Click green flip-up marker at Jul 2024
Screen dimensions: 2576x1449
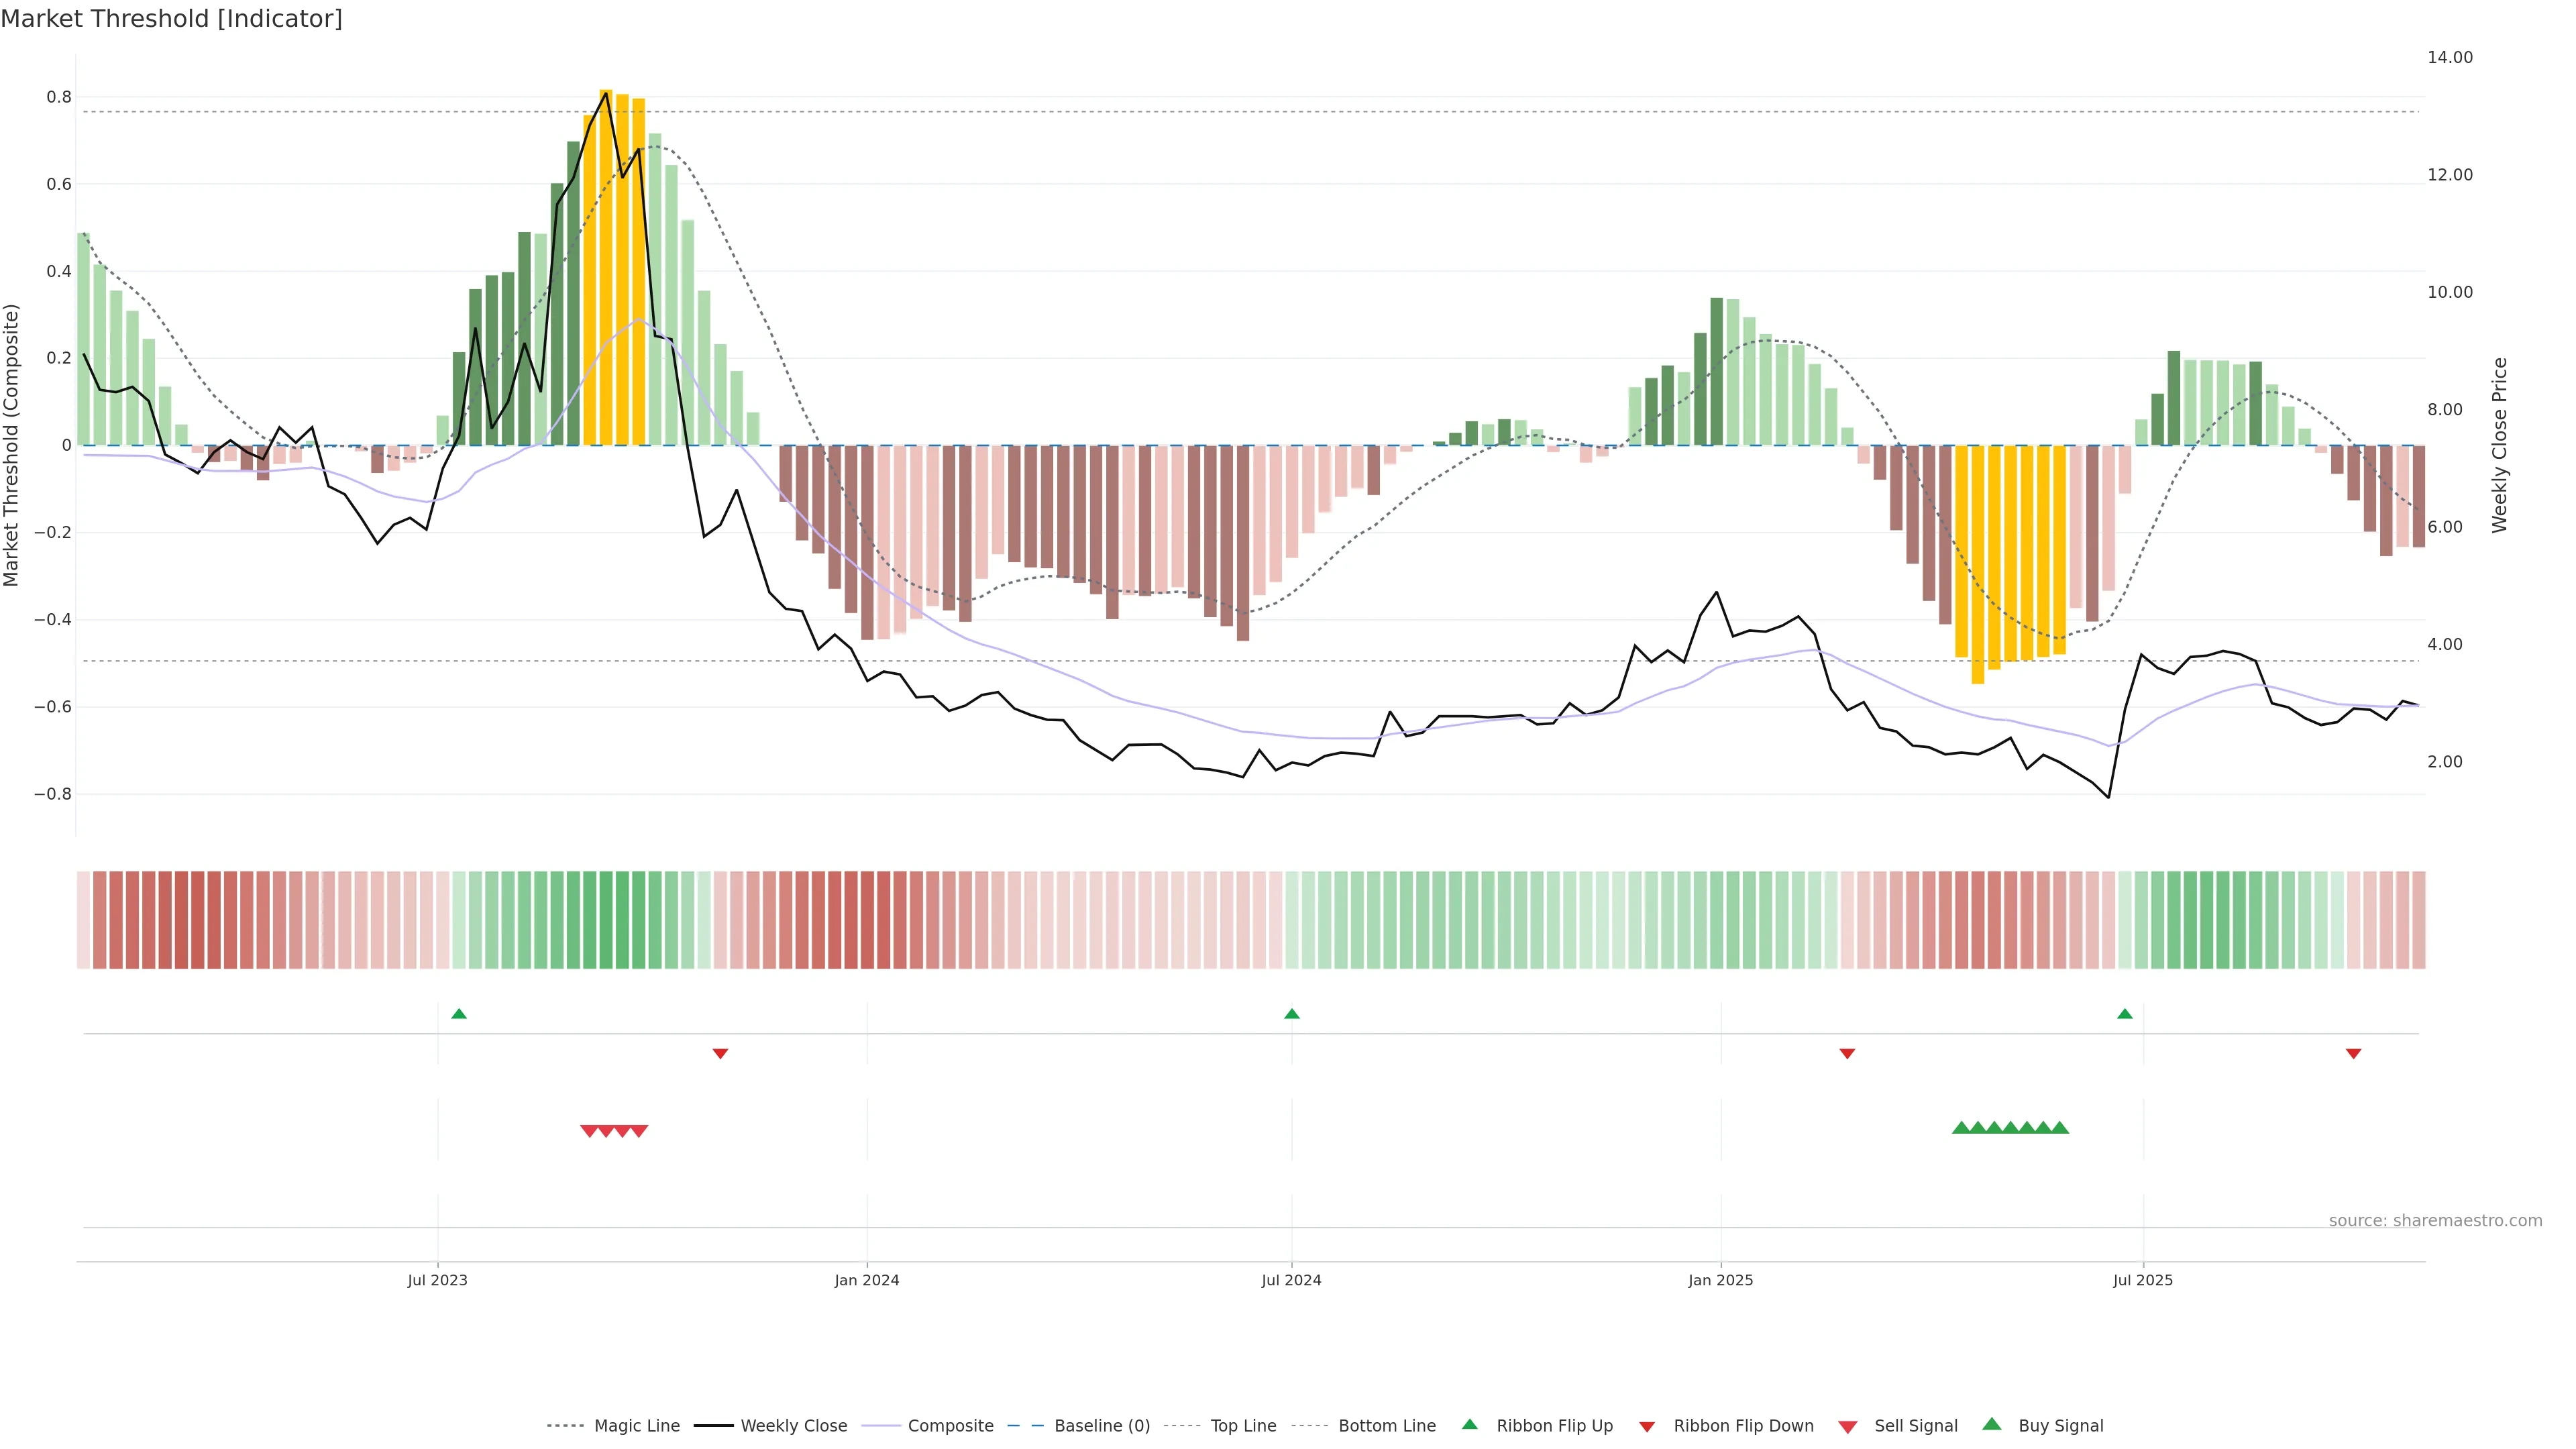pos(1291,1014)
